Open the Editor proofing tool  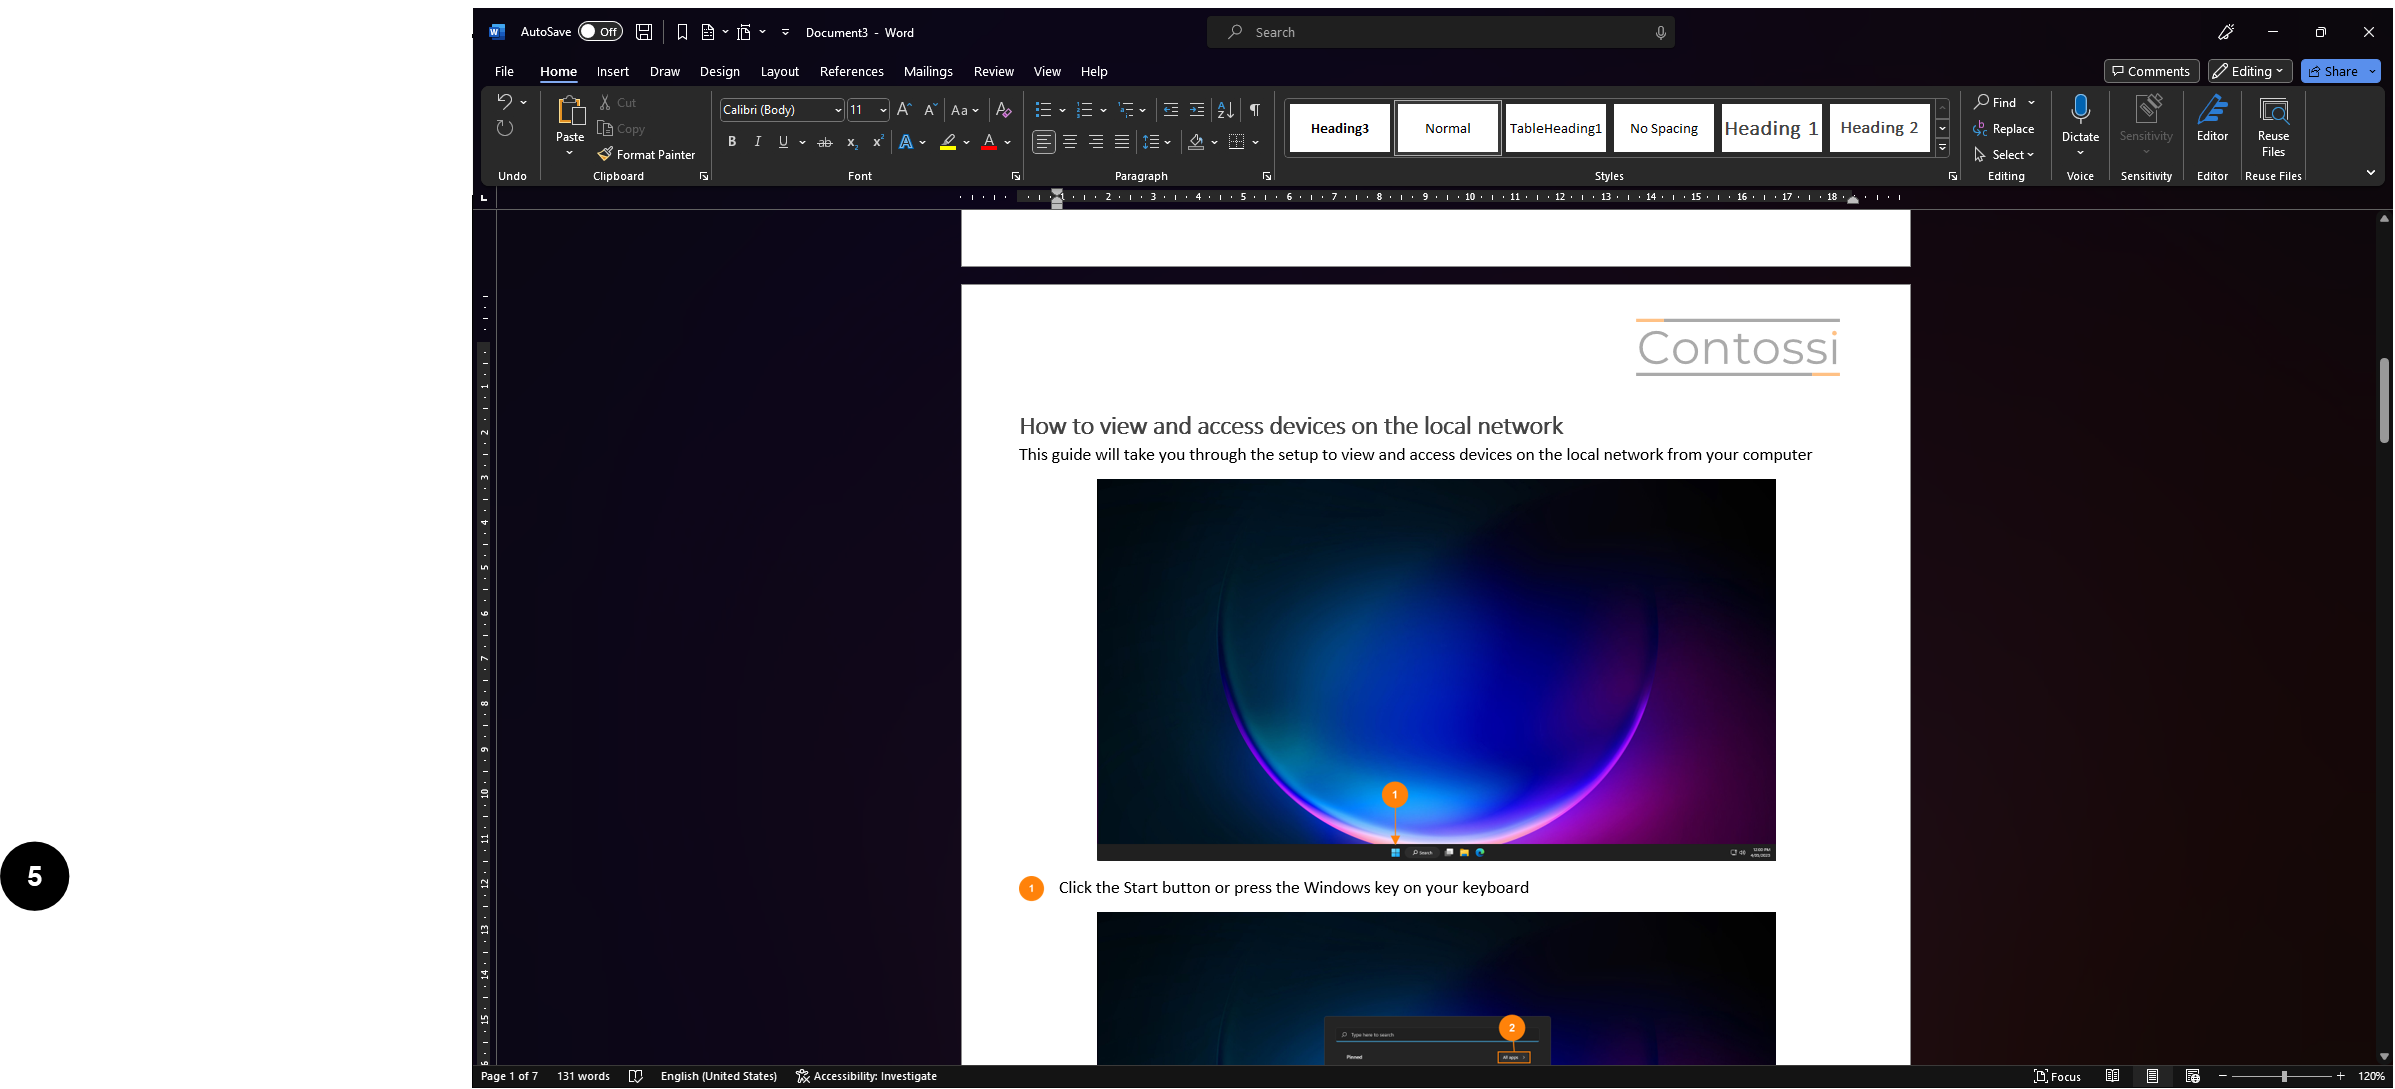pyautogui.click(x=2212, y=118)
